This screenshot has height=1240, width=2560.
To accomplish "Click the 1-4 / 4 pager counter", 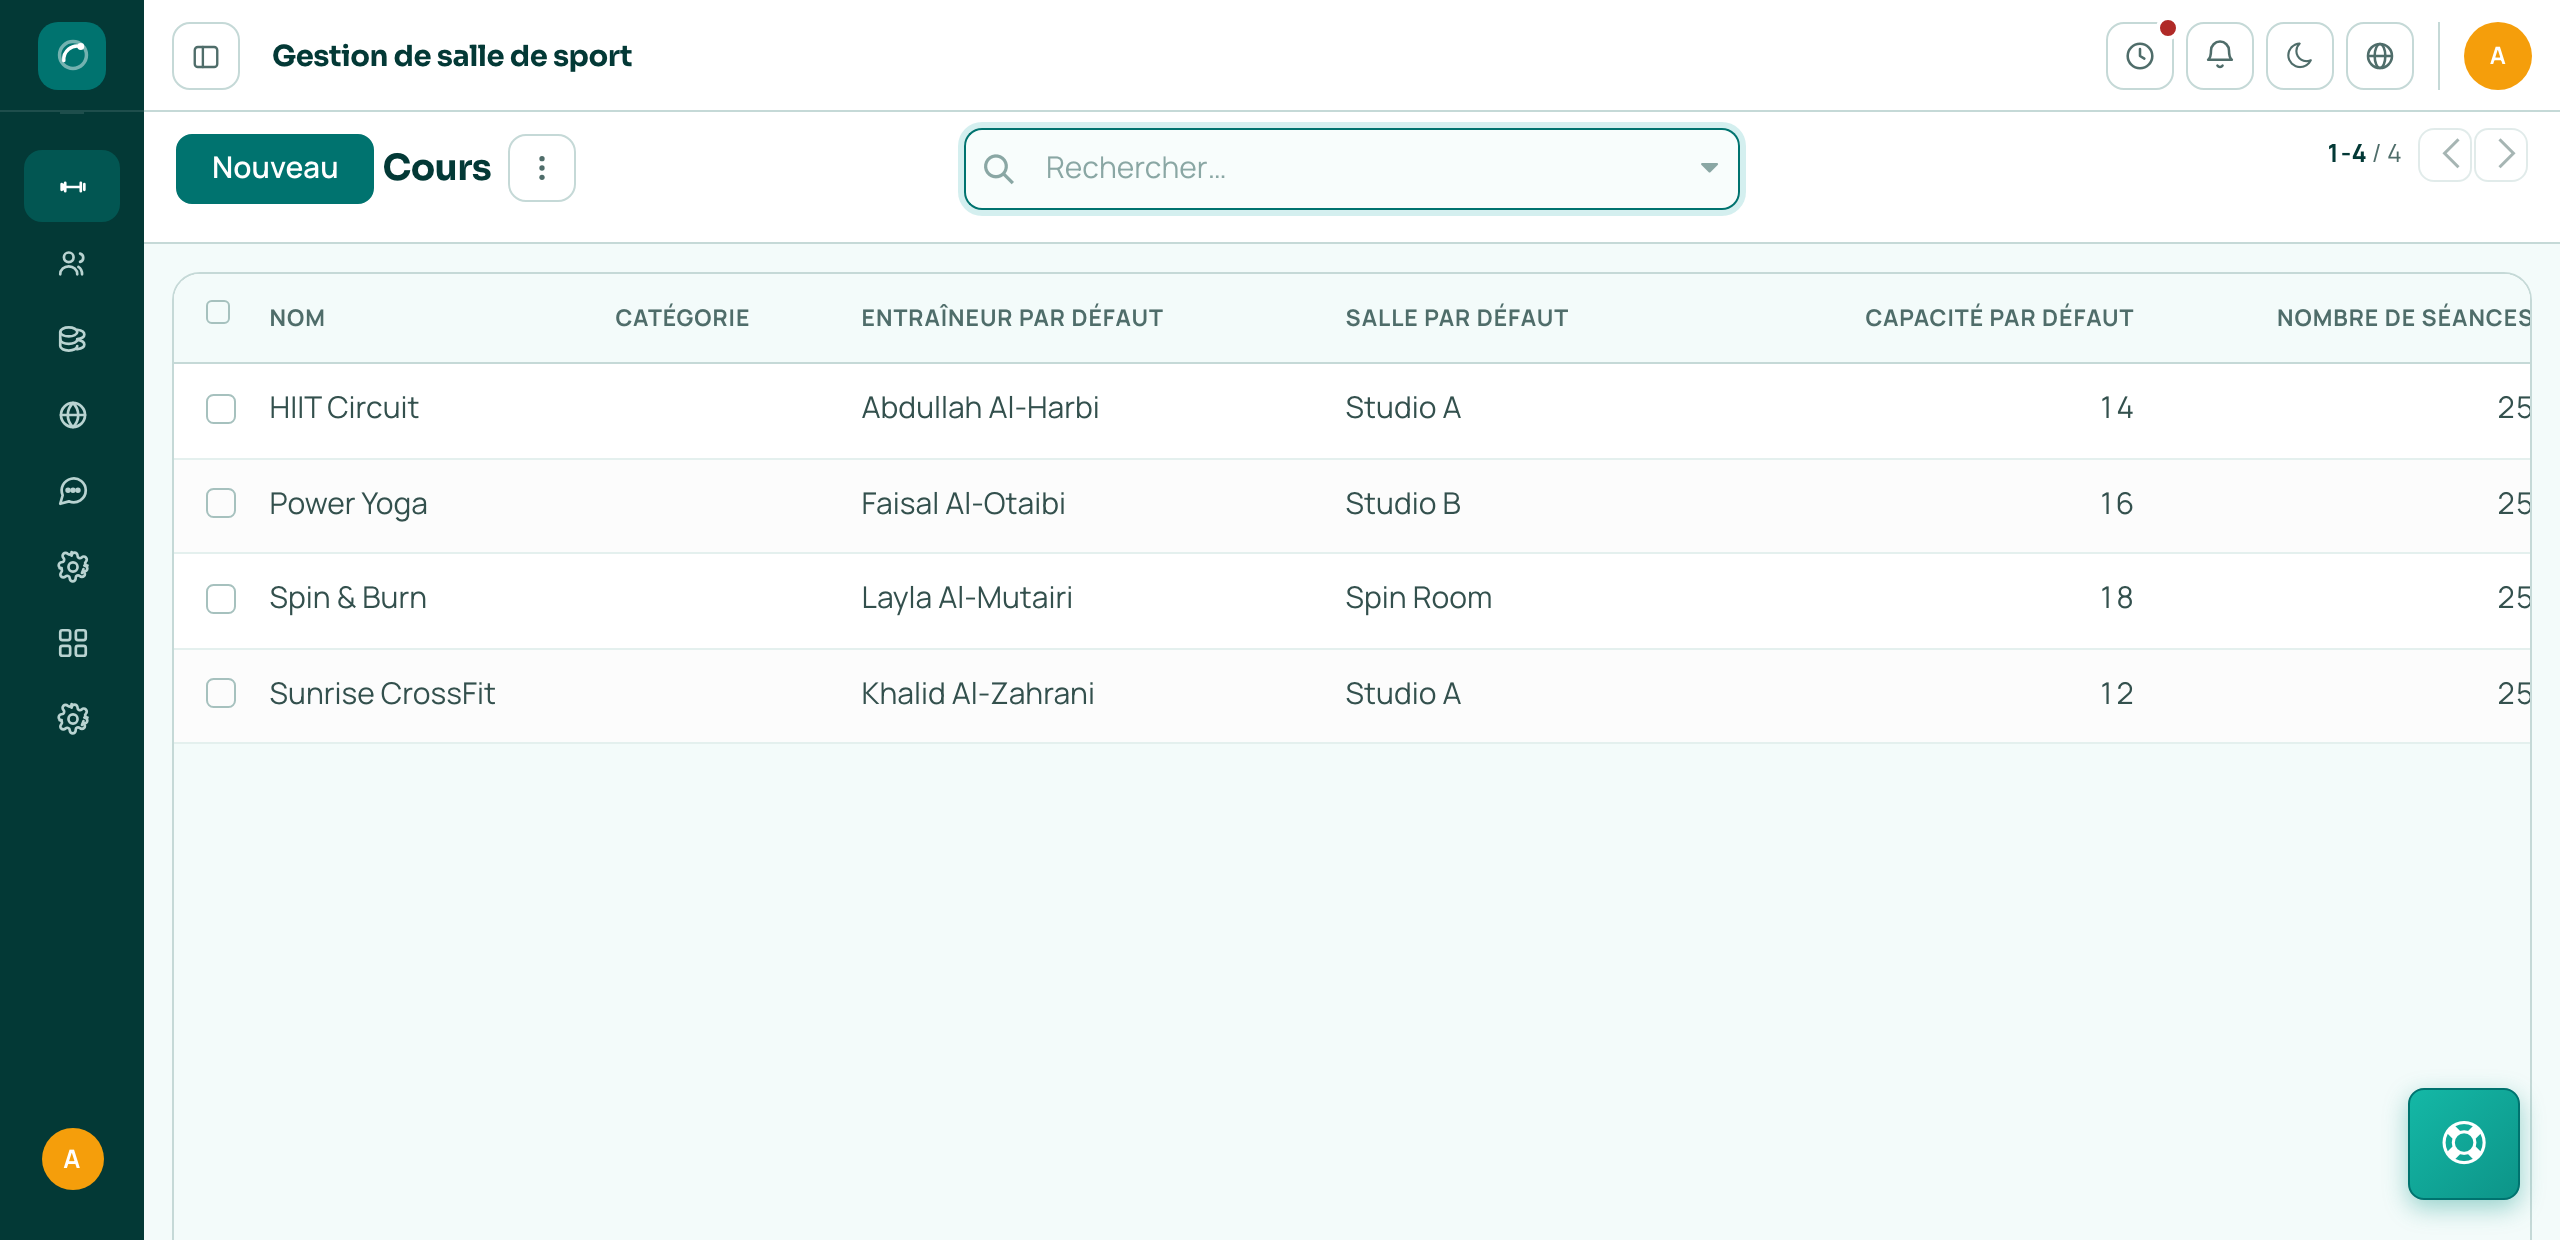I will click(2363, 154).
